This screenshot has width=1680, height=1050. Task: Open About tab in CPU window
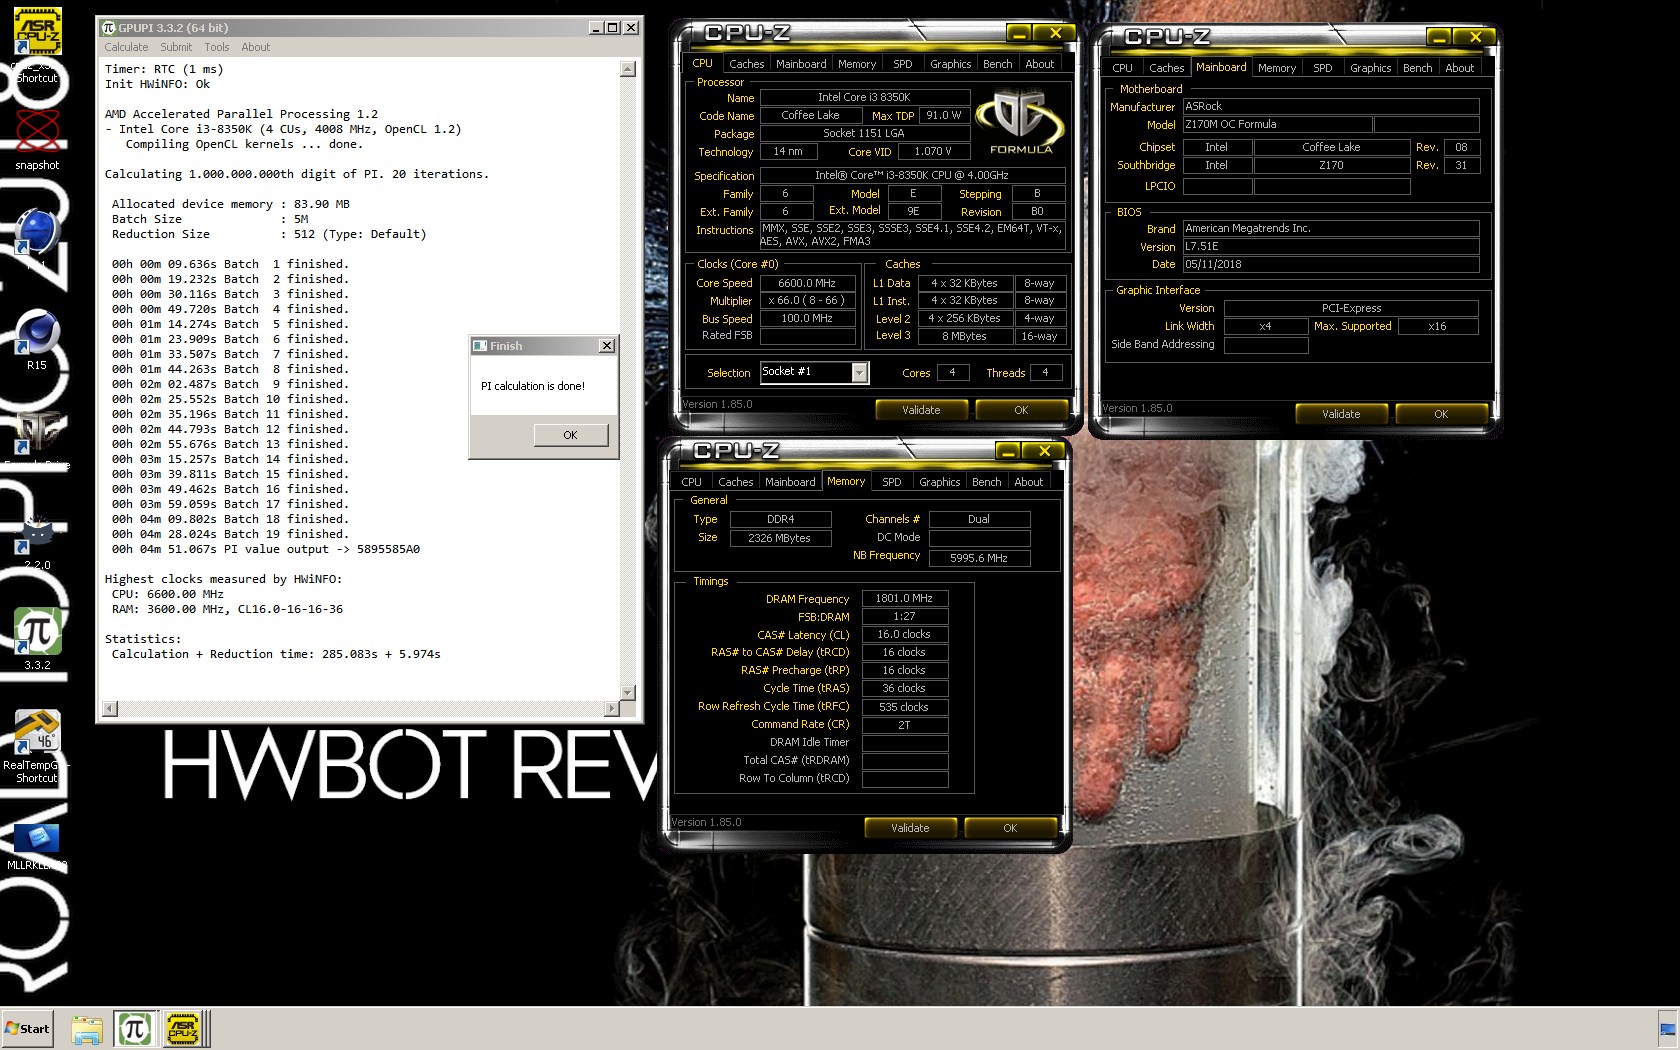(1040, 64)
